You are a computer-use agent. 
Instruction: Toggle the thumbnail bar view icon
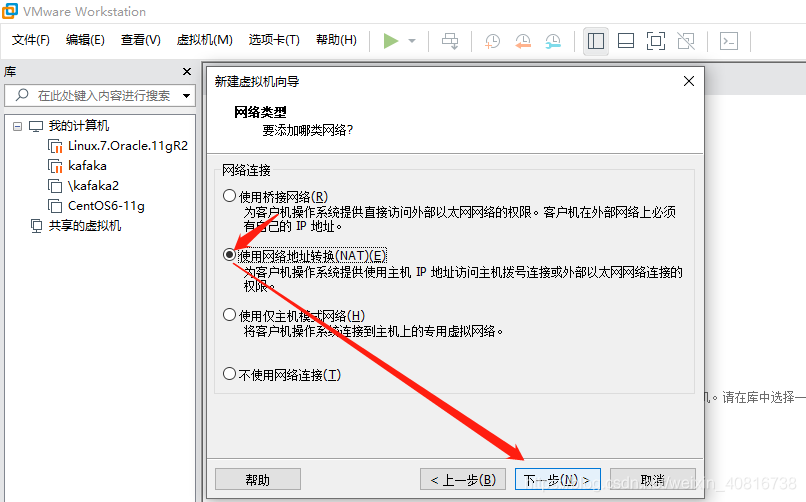point(626,41)
